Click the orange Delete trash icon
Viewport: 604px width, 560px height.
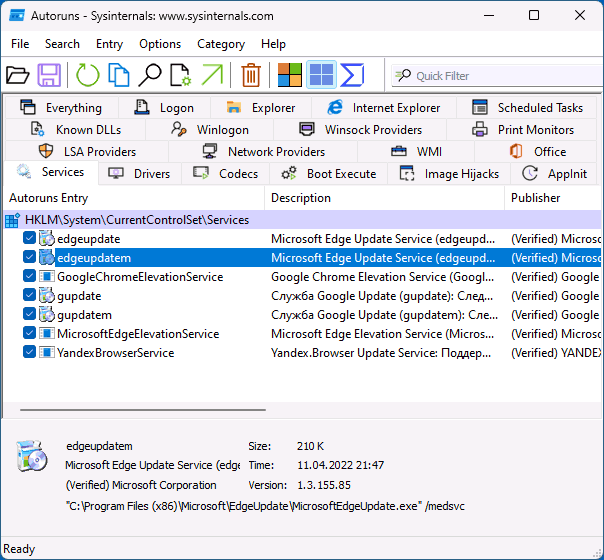point(251,75)
